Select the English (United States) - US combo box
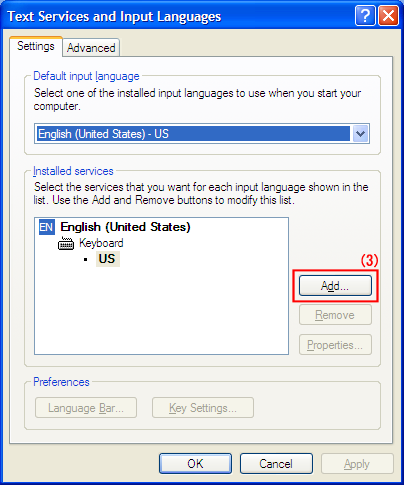 tap(202, 134)
